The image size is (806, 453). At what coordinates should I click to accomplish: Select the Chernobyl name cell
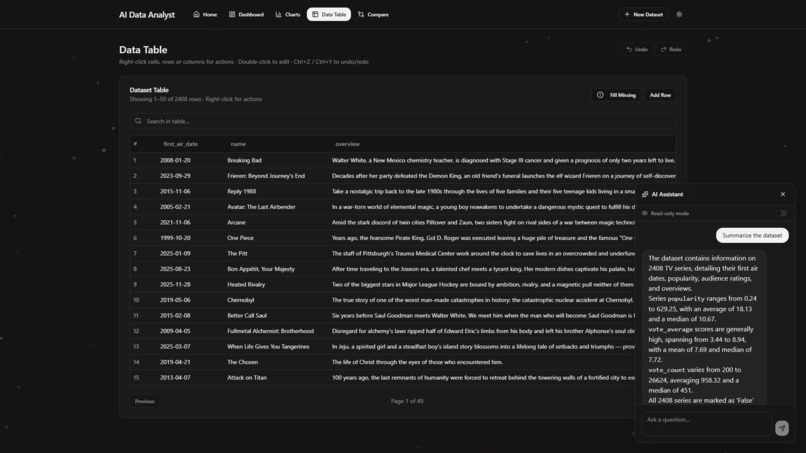click(241, 300)
